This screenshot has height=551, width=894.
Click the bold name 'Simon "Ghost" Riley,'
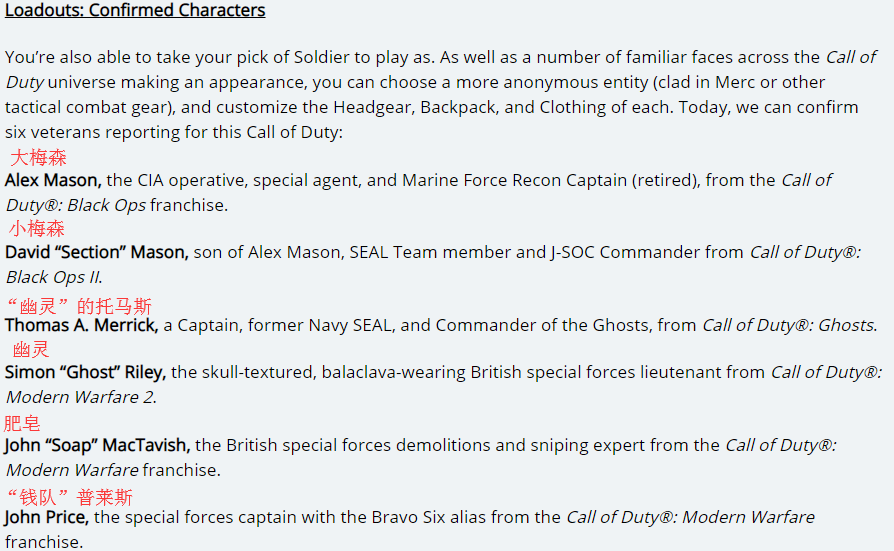[x=86, y=372]
